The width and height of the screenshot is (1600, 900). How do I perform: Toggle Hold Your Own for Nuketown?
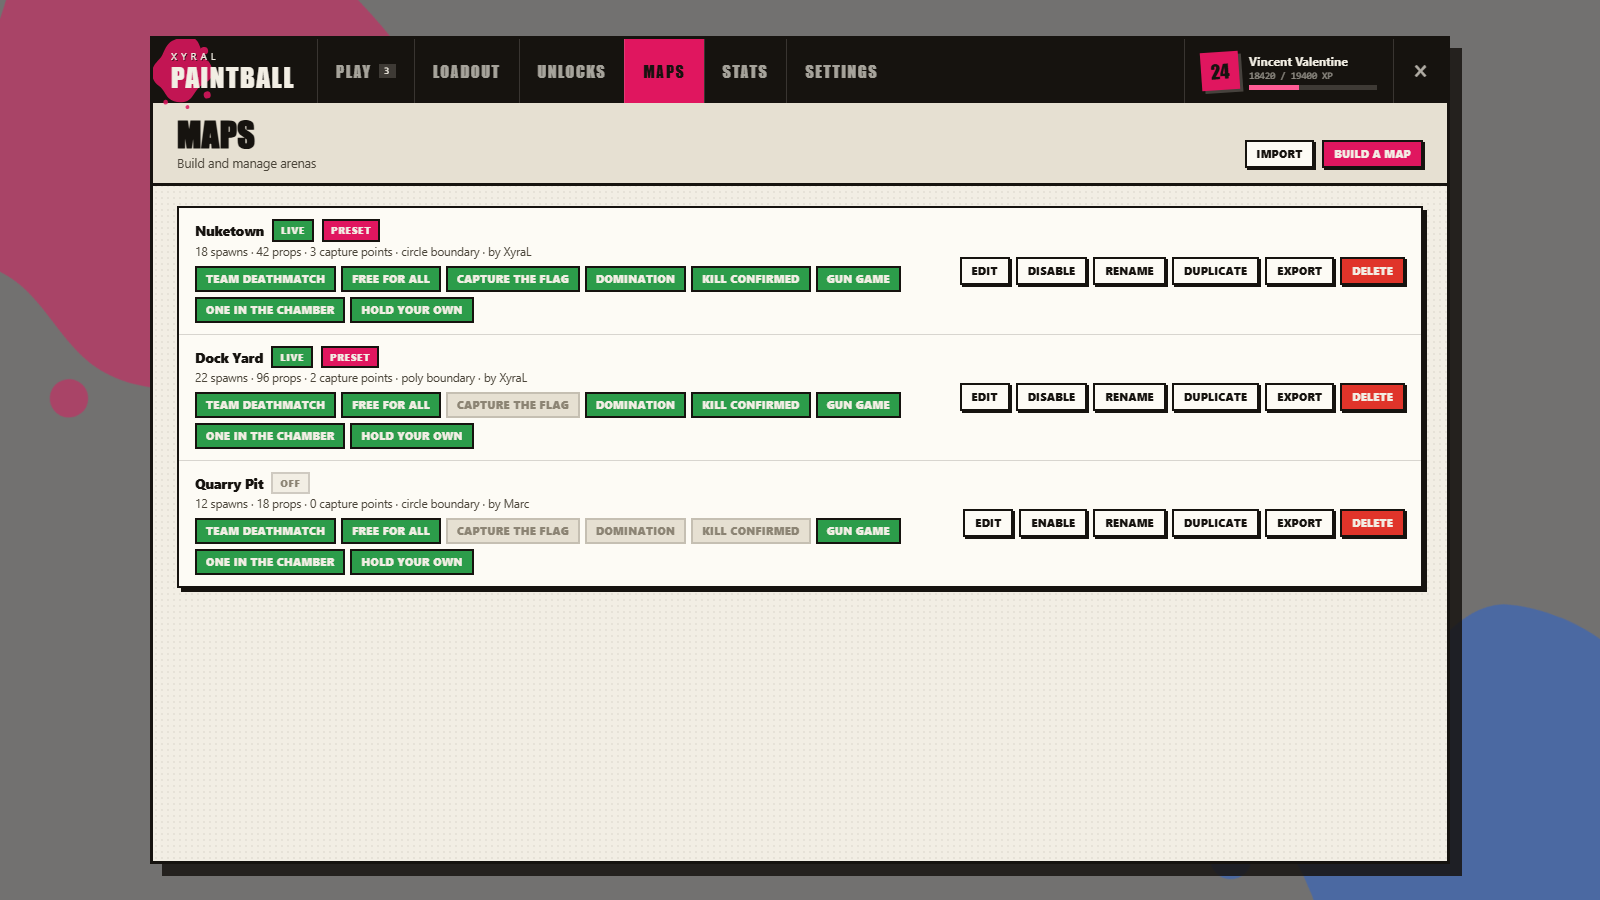(x=412, y=310)
